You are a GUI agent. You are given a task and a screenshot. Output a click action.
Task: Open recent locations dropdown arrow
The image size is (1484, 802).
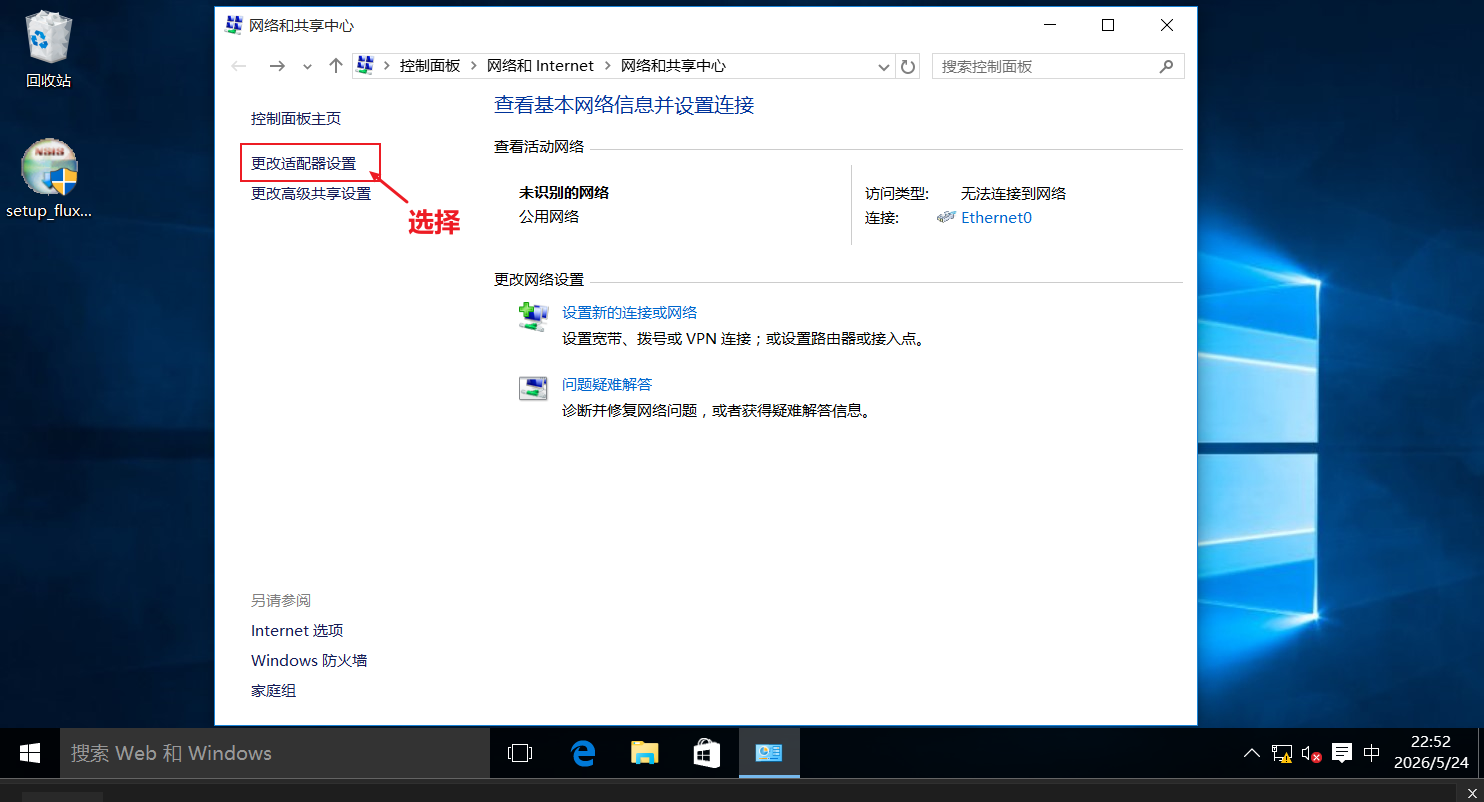click(x=308, y=66)
